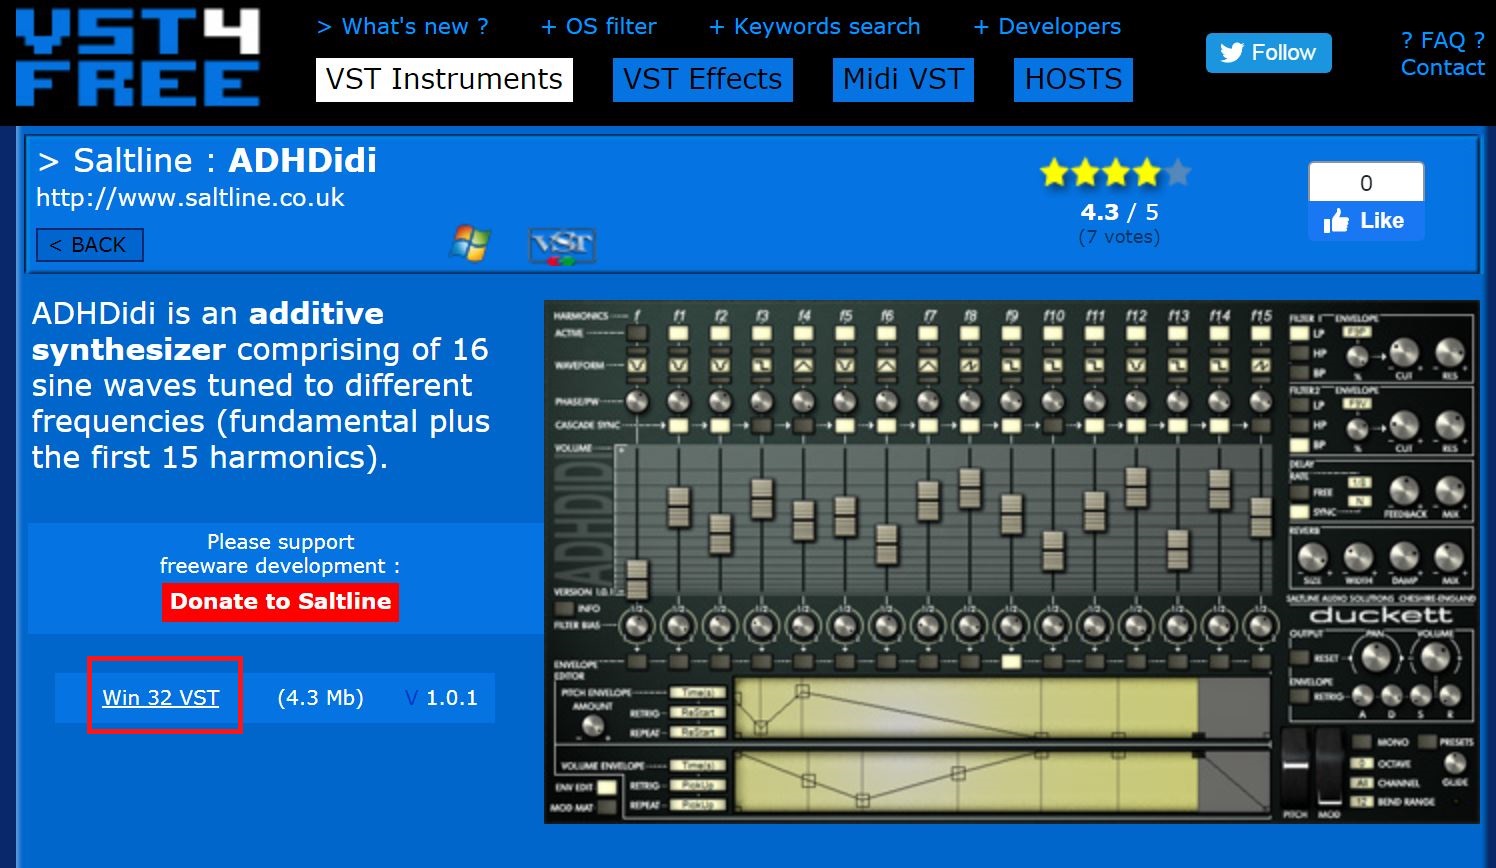Click the Windows OS compatibility icon
The image size is (1496, 868).
tap(470, 243)
